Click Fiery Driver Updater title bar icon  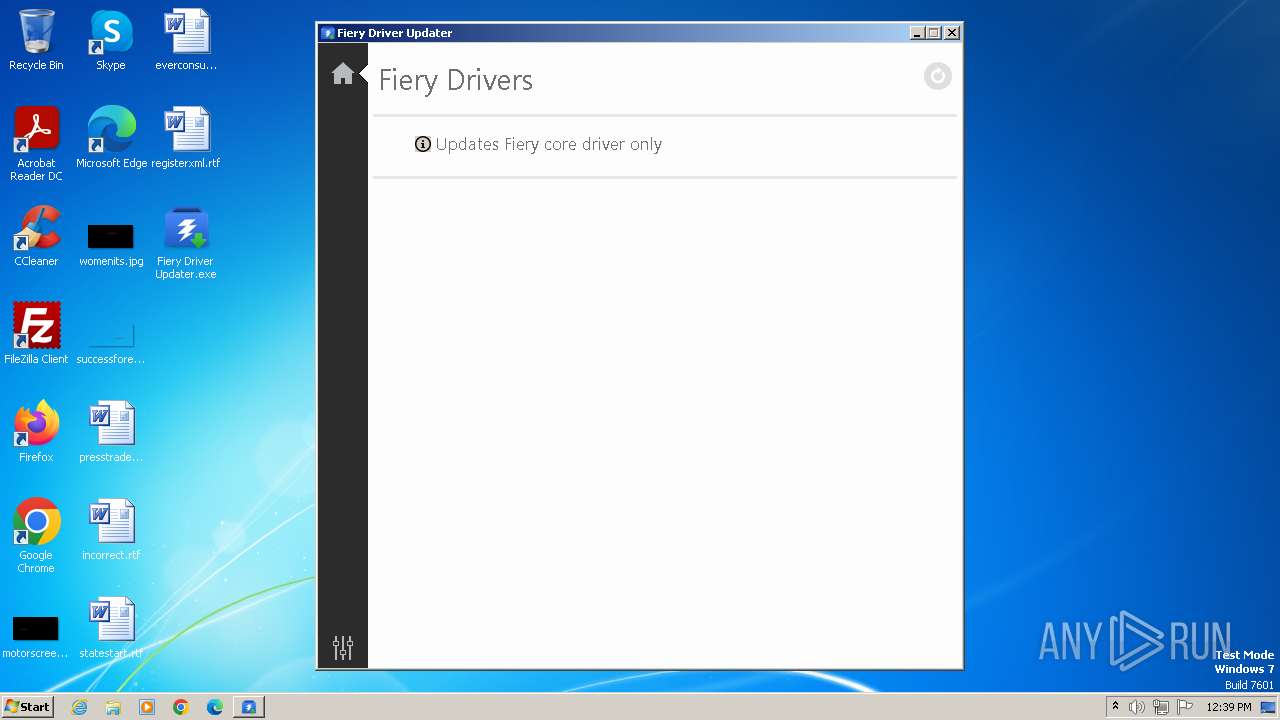pyautogui.click(x=327, y=33)
